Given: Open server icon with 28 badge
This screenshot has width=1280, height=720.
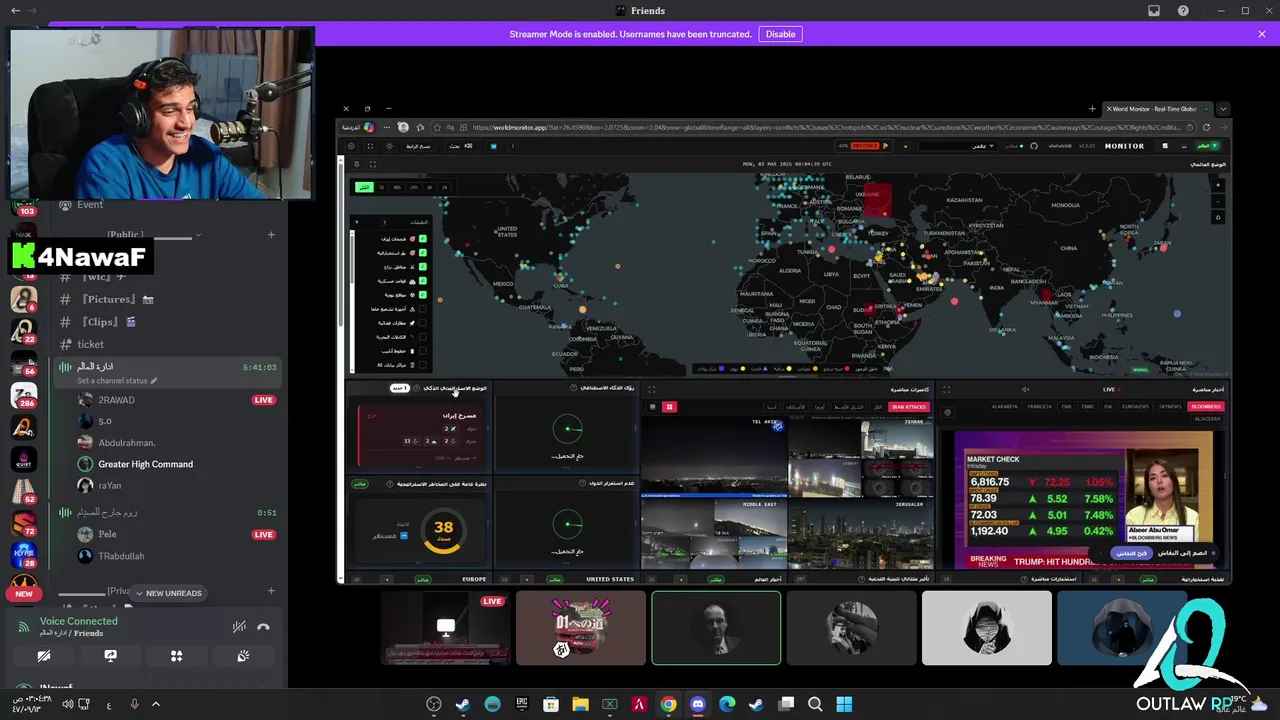Looking at the screenshot, I should pyautogui.click(x=24, y=555).
